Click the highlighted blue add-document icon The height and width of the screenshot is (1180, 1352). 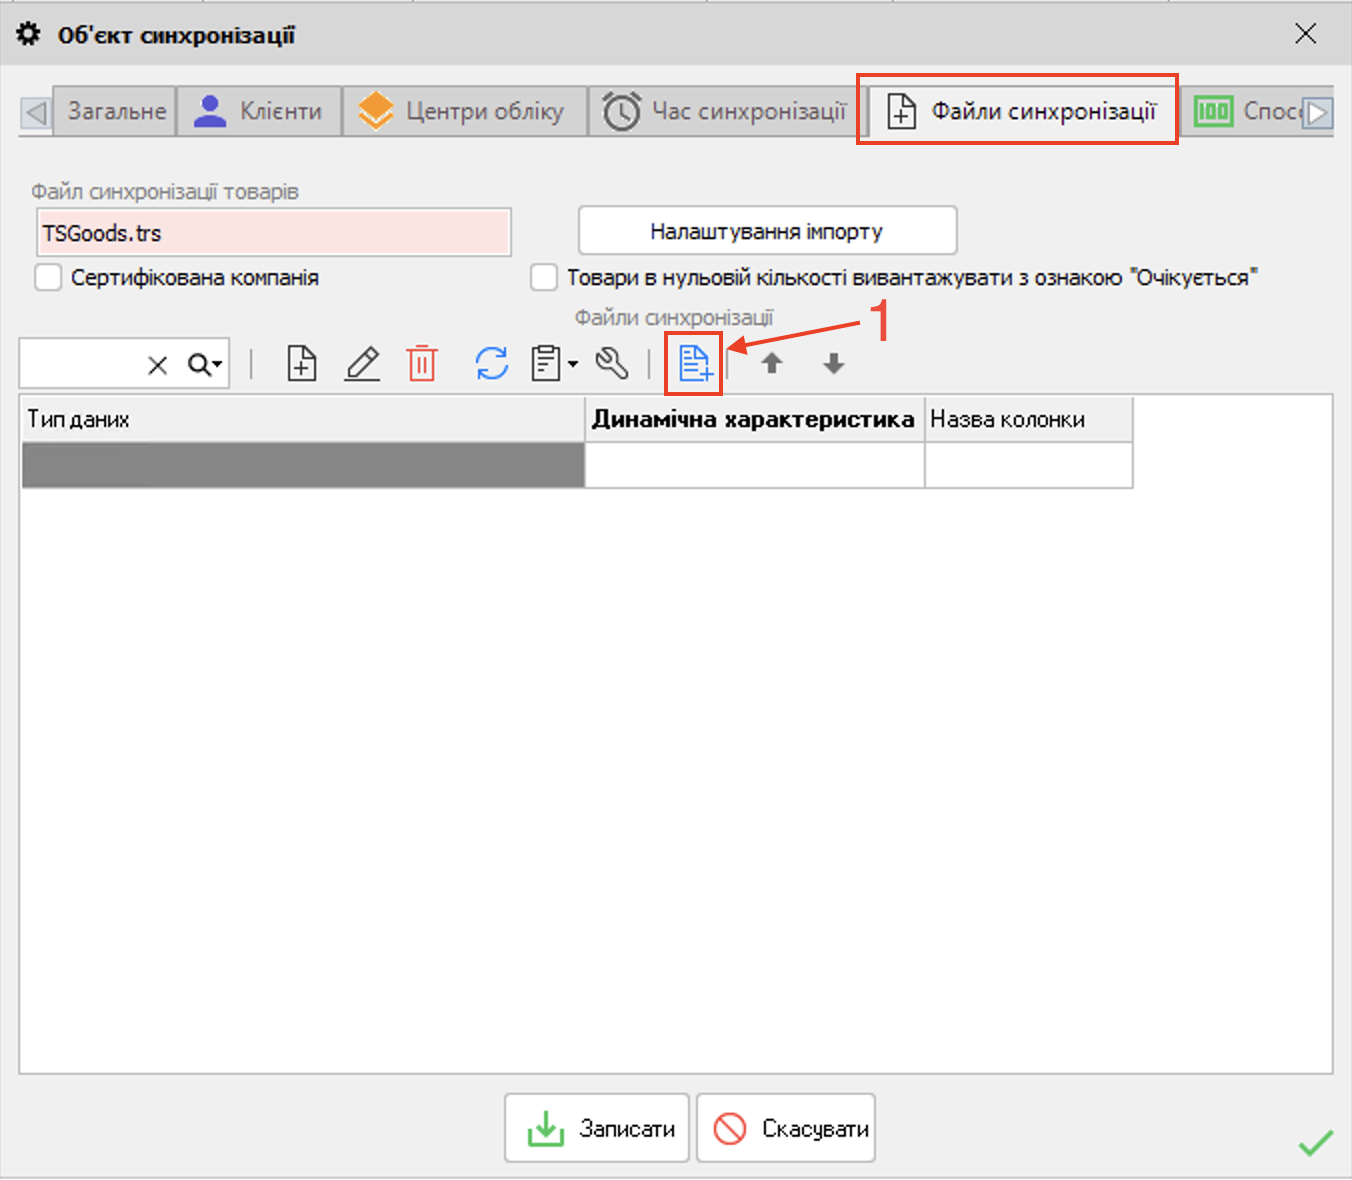[x=694, y=363]
